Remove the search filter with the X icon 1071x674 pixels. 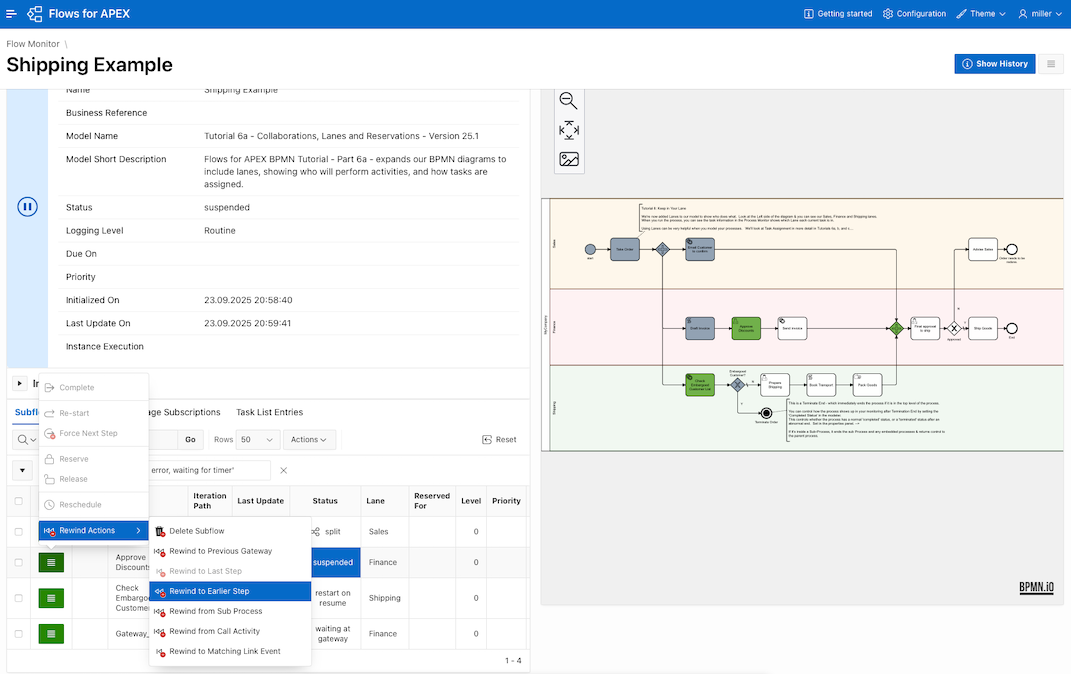[284, 470]
